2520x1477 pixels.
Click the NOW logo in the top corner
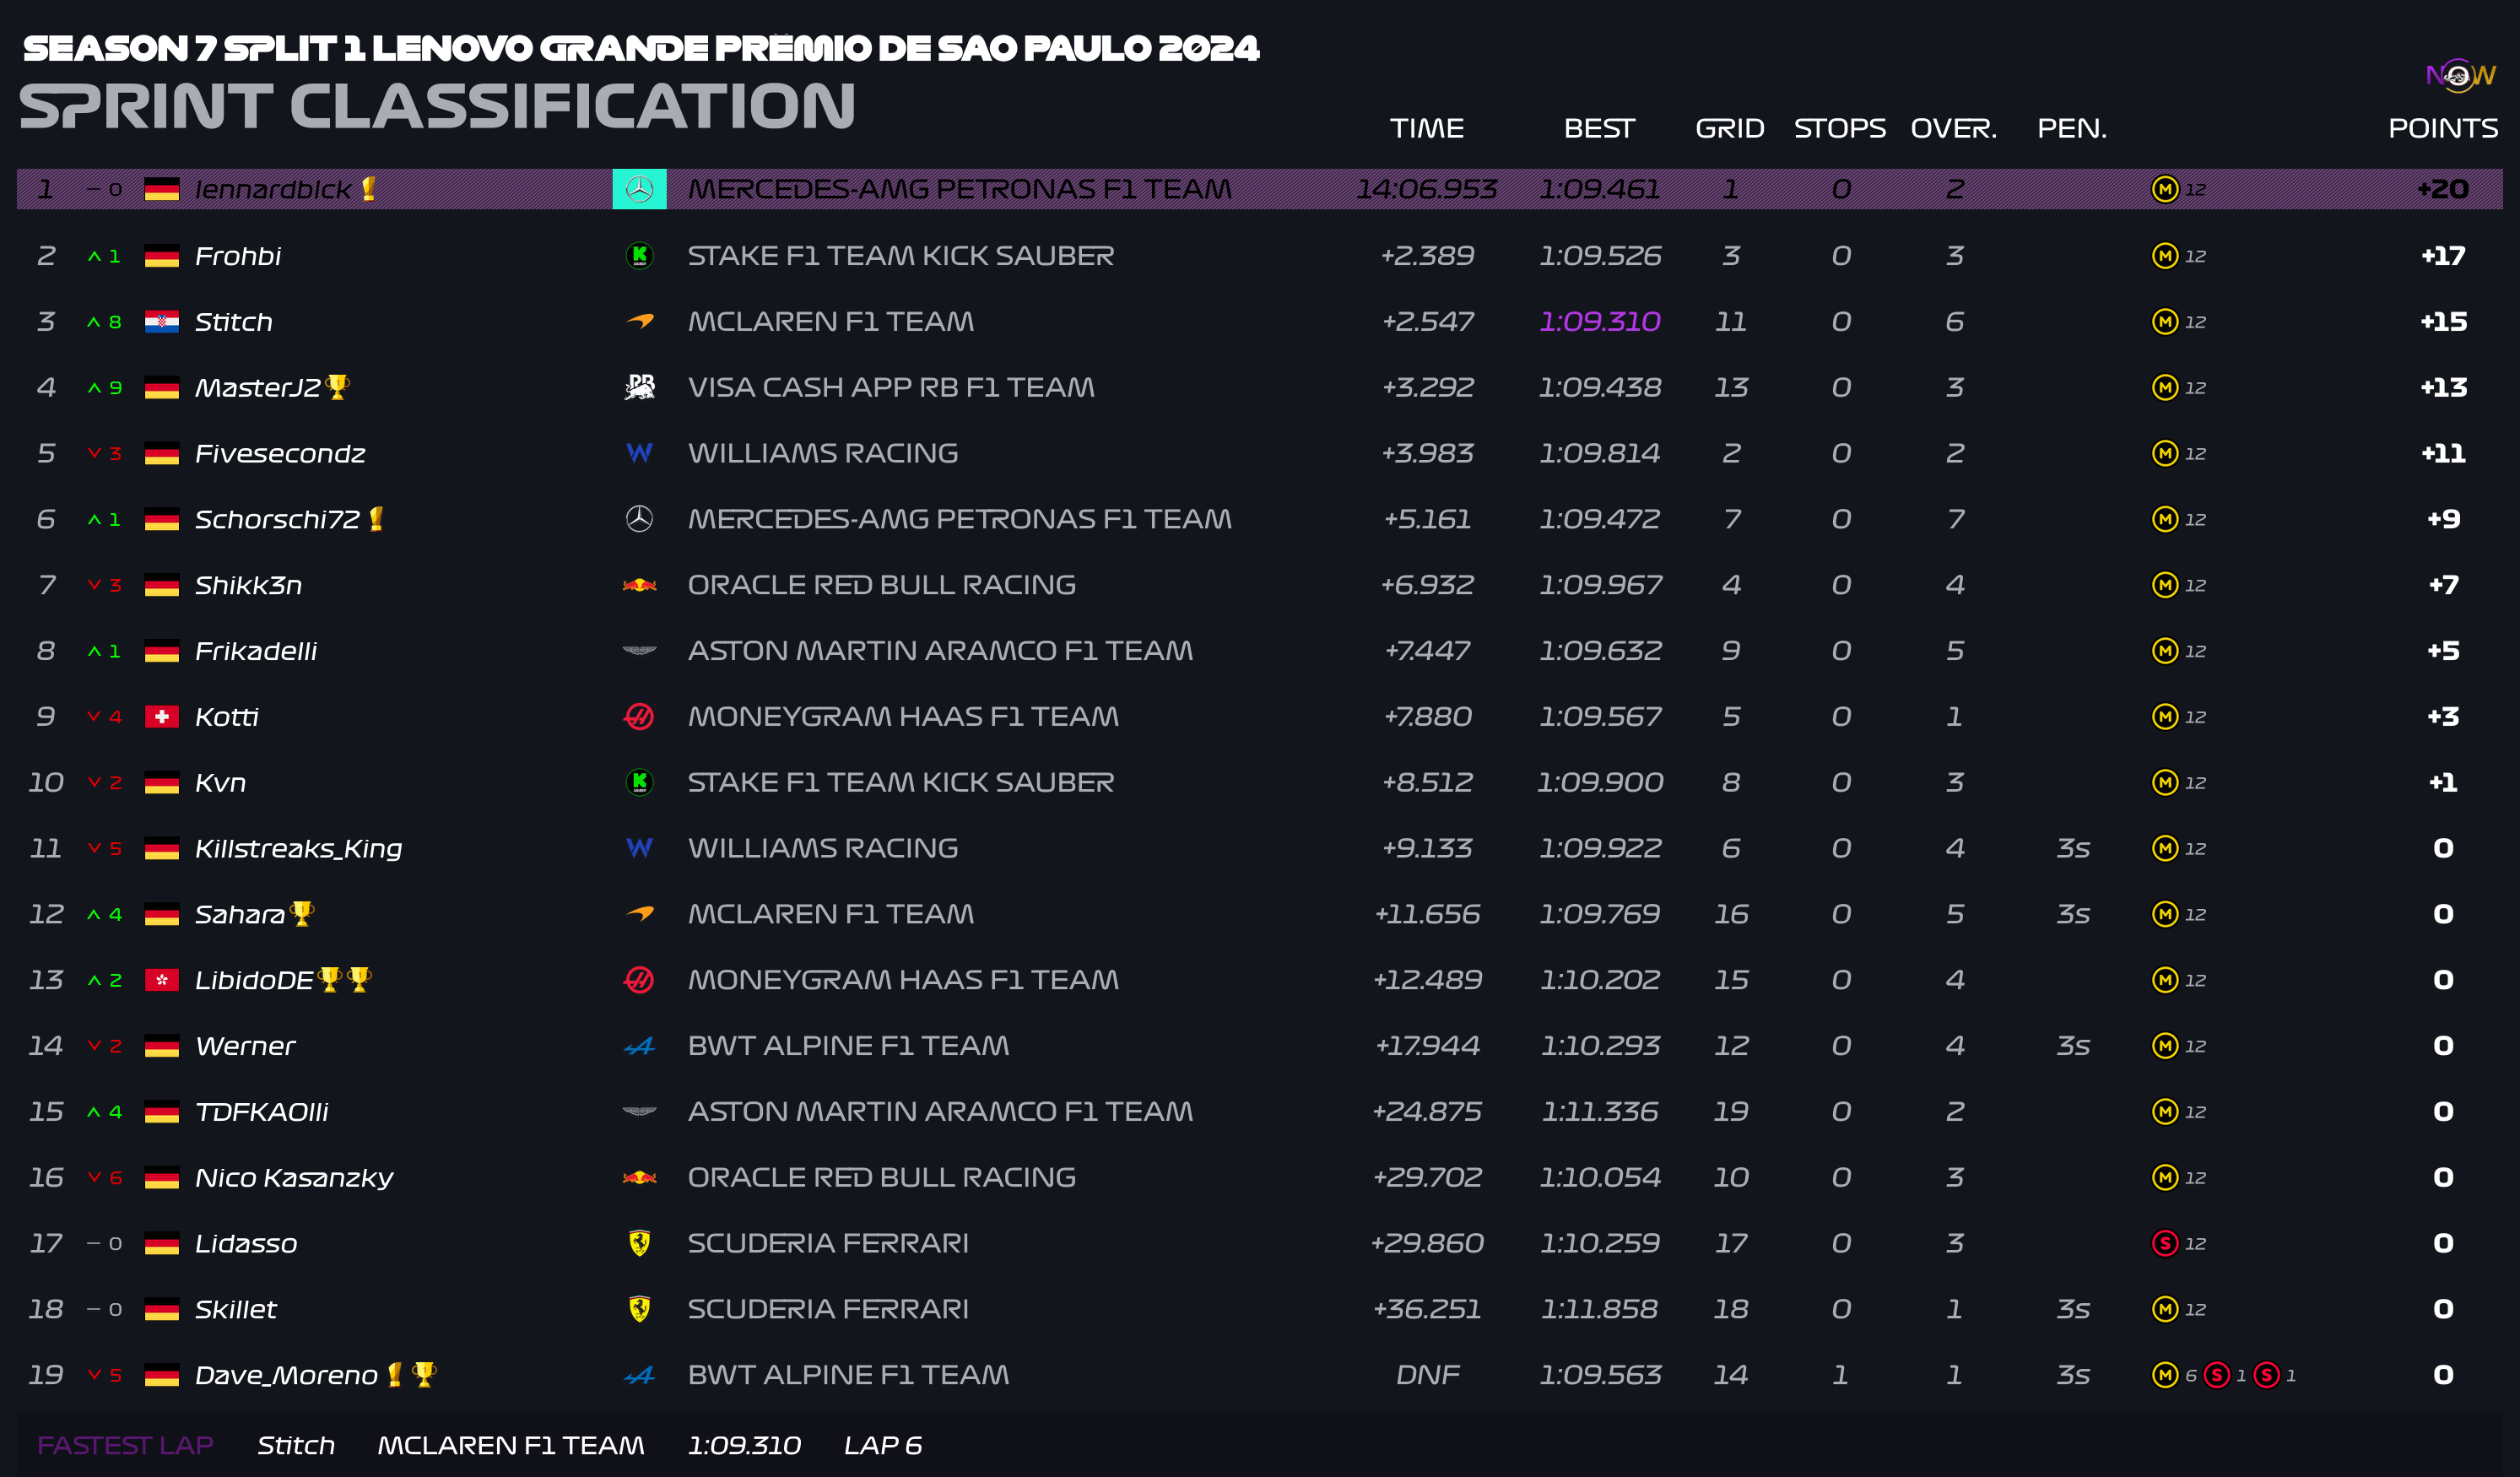pyautogui.click(x=2460, y=75)
